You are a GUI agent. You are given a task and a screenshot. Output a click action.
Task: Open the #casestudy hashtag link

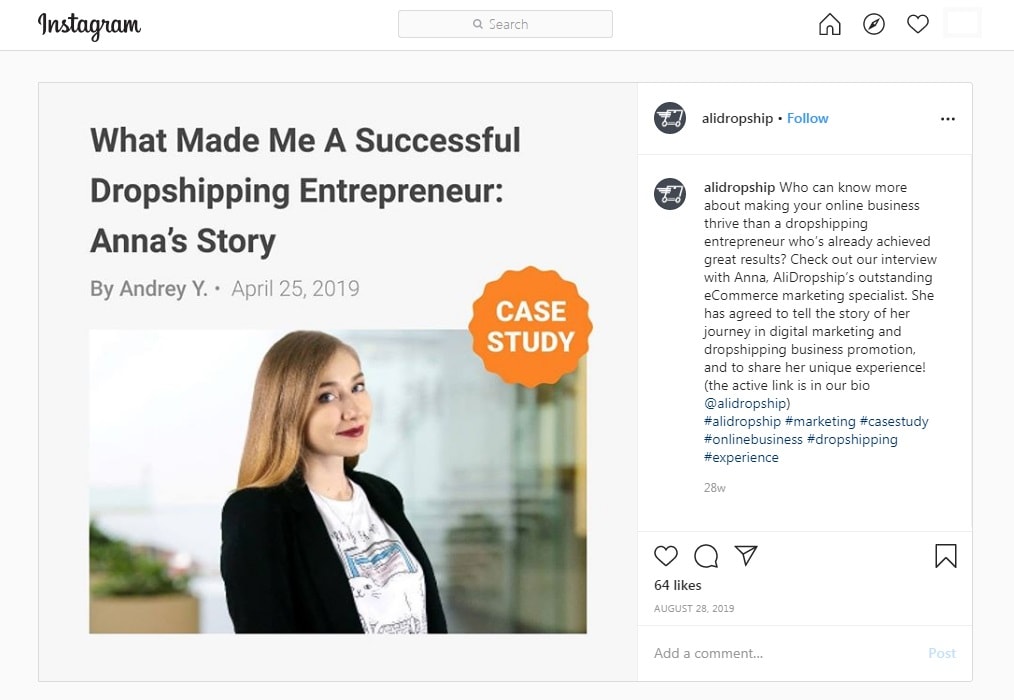(x=894, y=421)
